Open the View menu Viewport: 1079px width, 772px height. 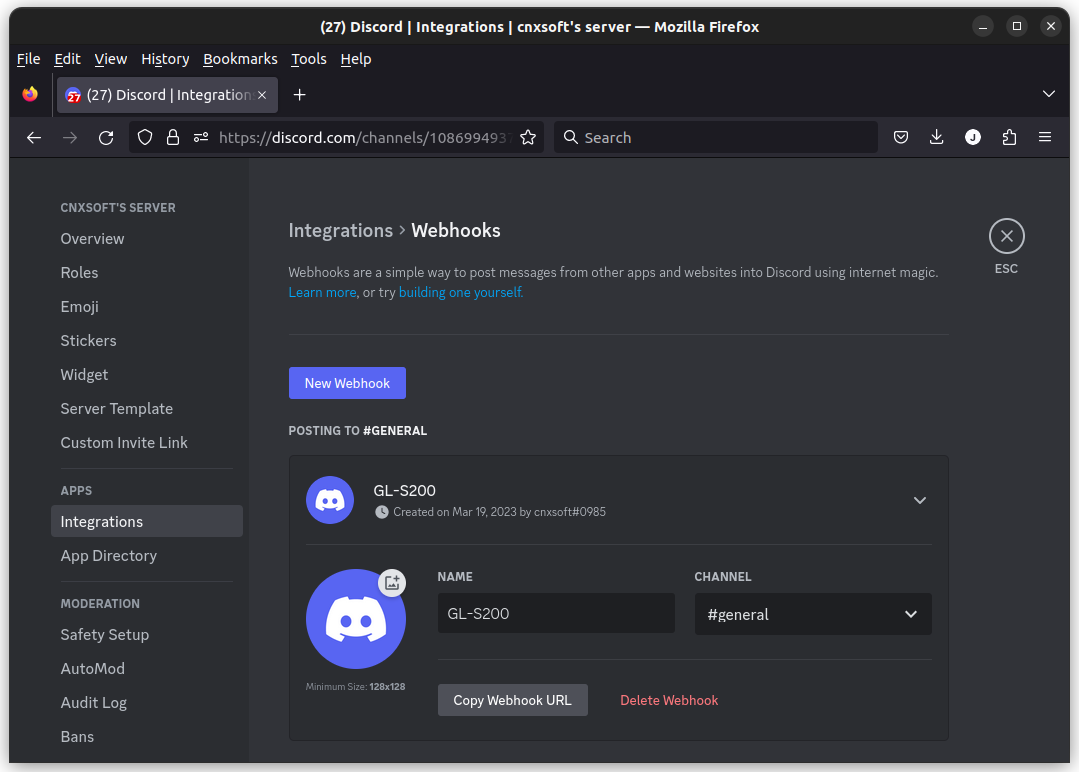tap(111, 59)
